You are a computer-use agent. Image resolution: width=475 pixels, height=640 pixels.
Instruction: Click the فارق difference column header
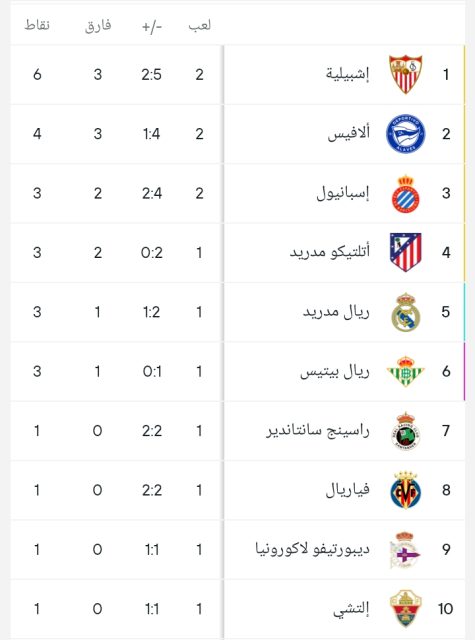tap(98, 26)
